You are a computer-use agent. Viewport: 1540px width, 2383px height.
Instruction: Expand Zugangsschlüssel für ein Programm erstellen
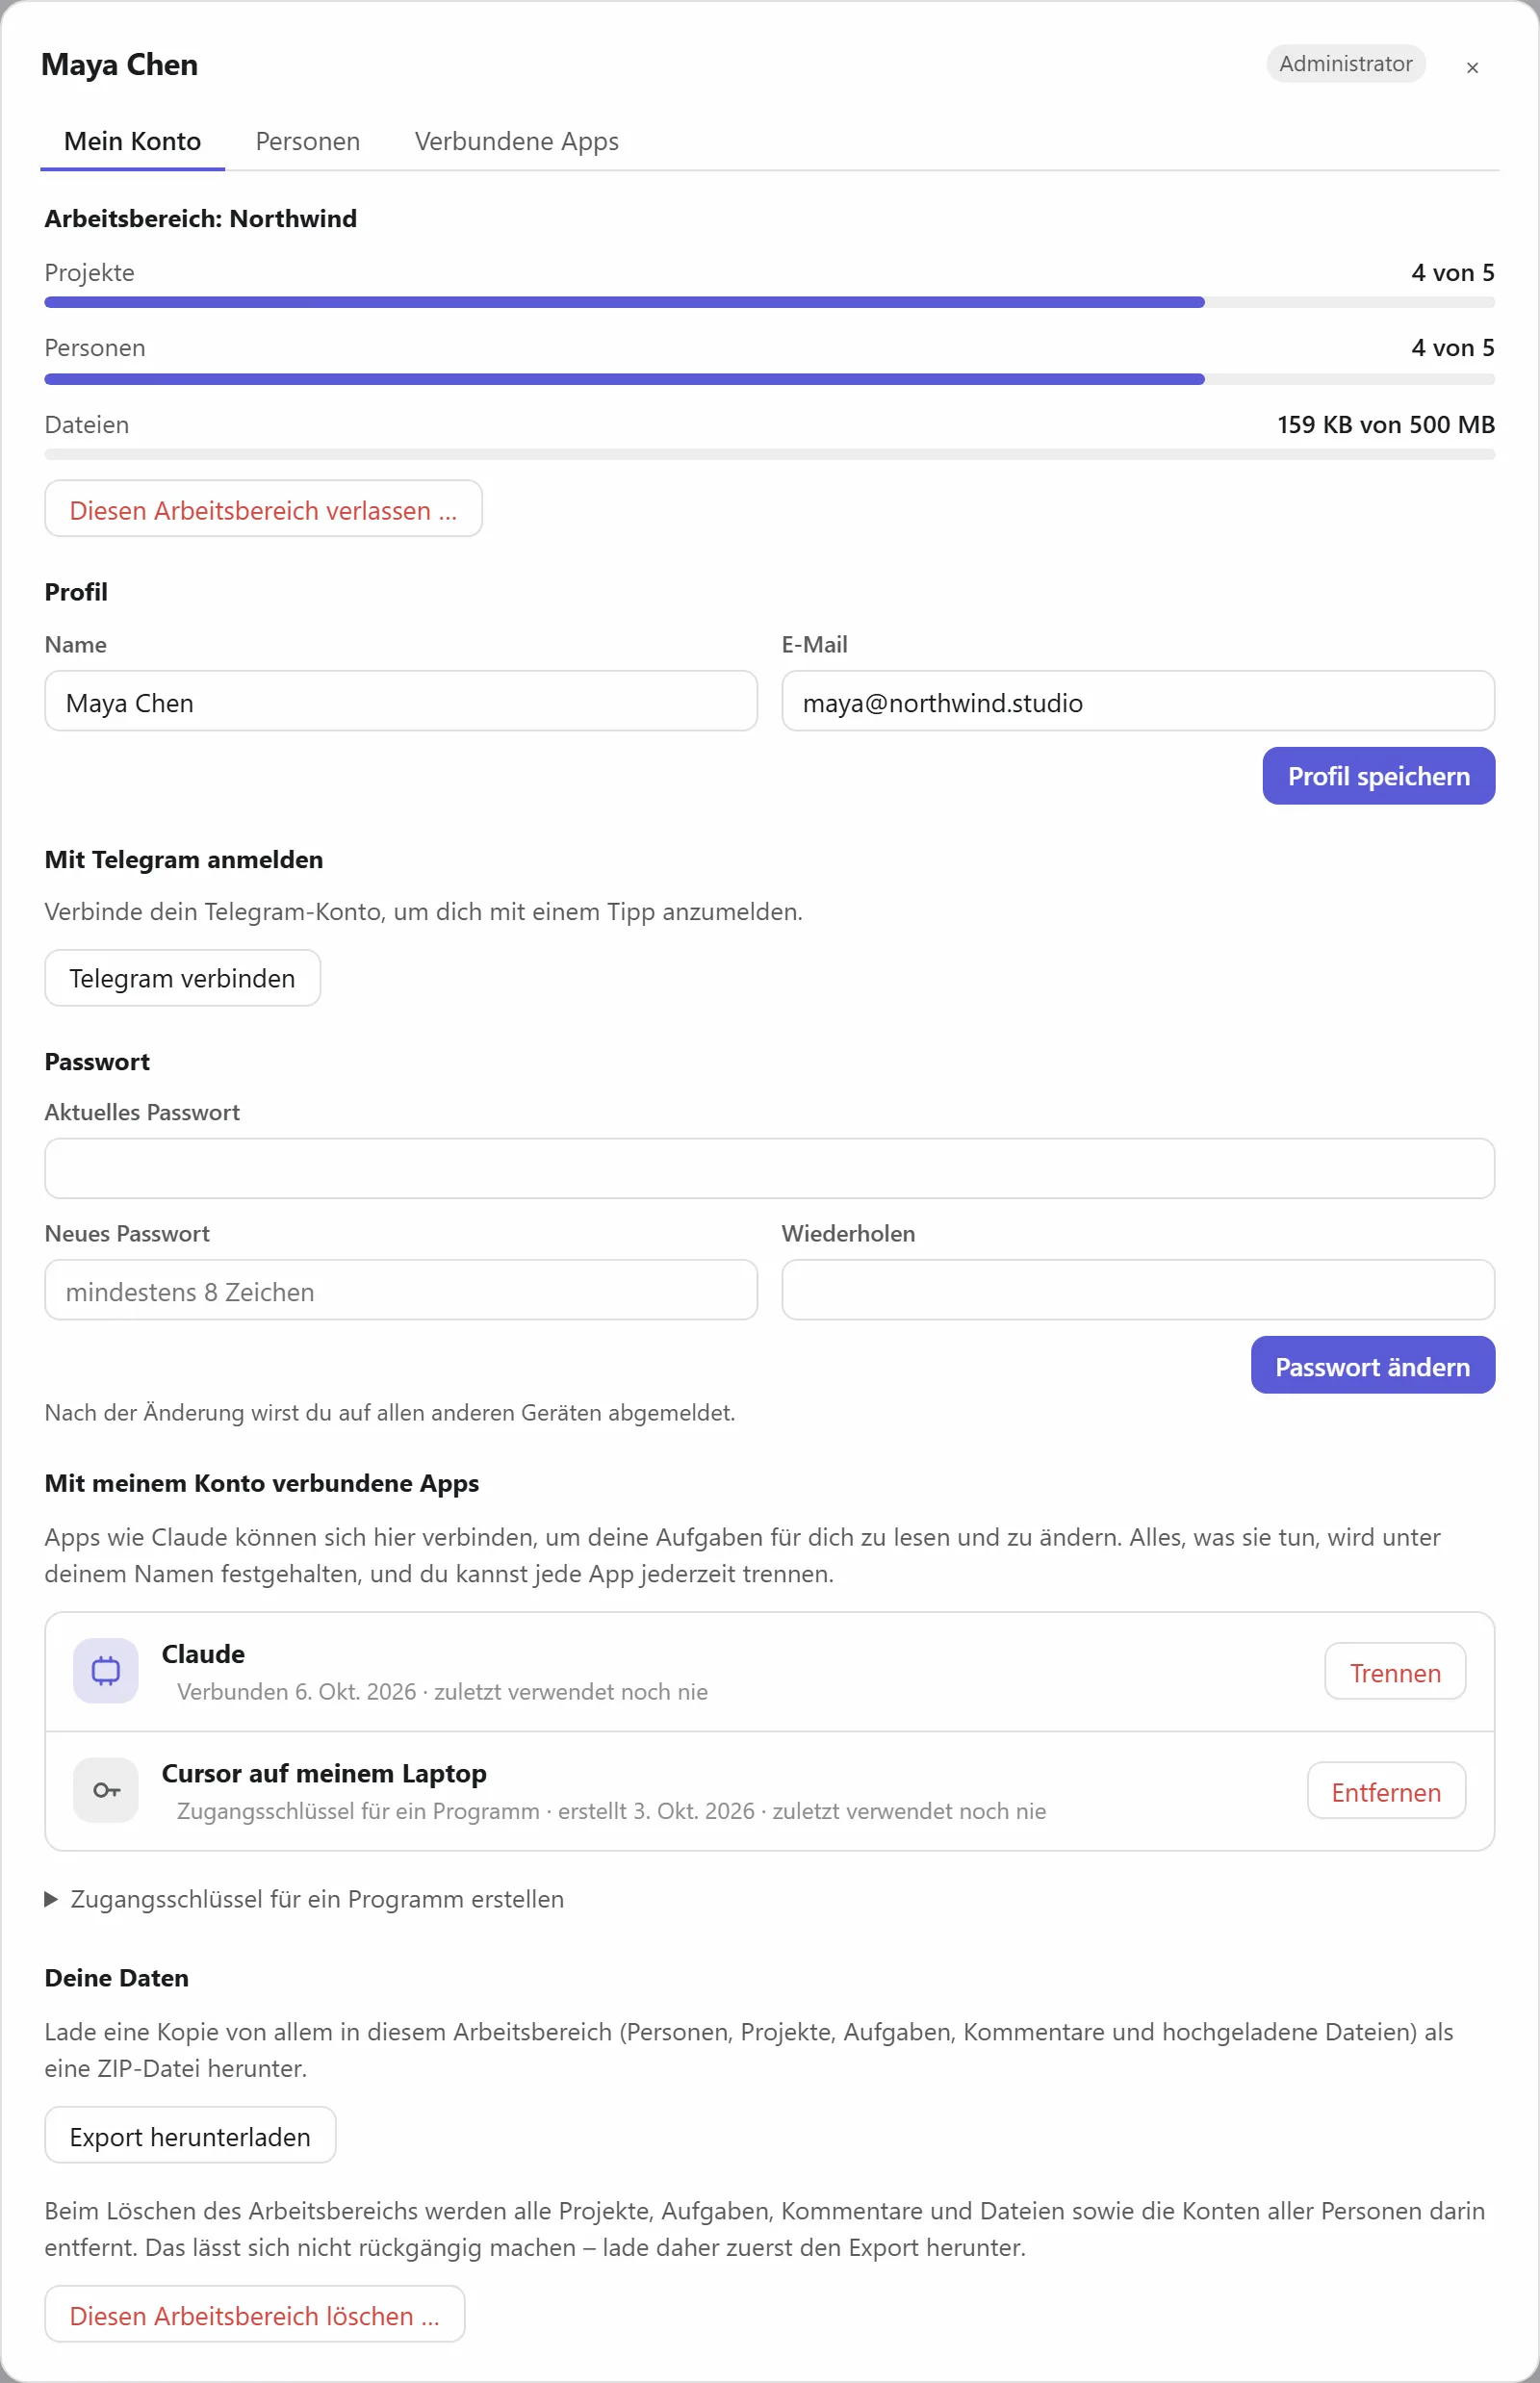305,1899
